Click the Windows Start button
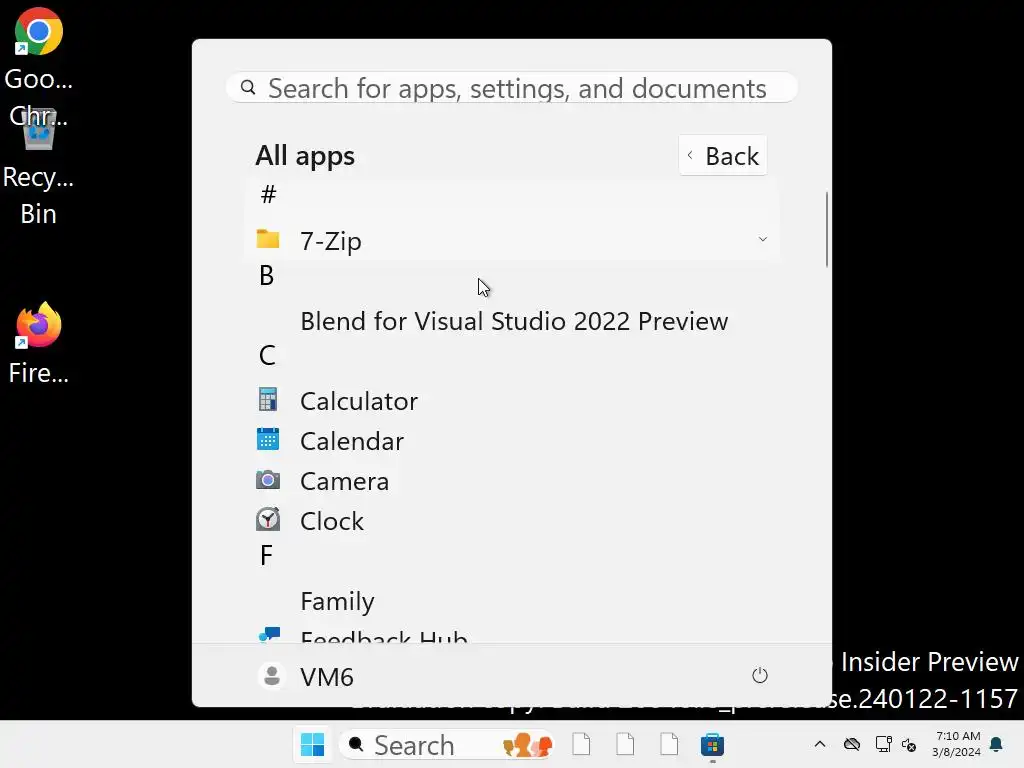The width and height of the screenshot is (1024, 768). [x=312, y=745]
